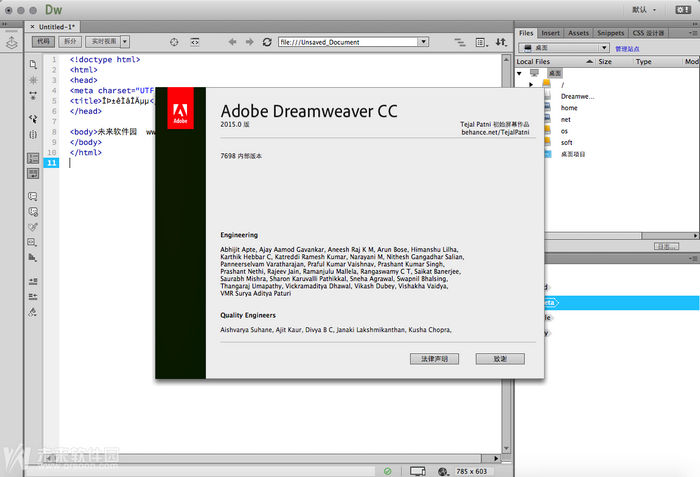This screenshot has height=477, width=700.
Task: Open the visual aids menu icon
Action: click(481, 42)
